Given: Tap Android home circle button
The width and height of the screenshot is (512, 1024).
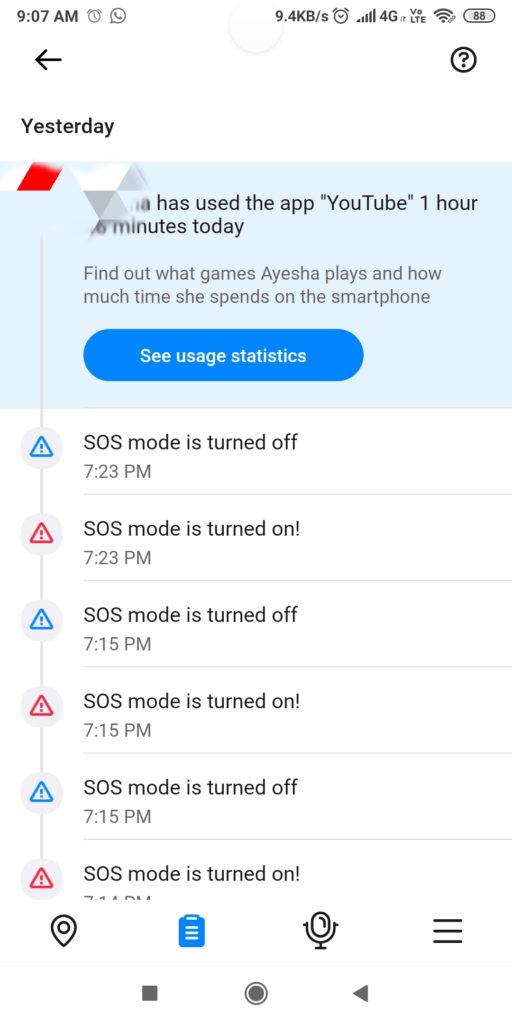Looking at the screenshot, I should (256, 993).
